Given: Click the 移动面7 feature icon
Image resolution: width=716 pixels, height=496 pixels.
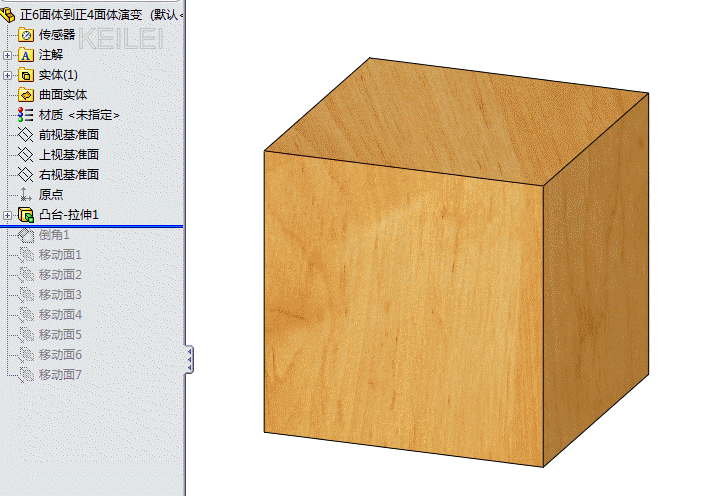Looking at the screenshot, I should [26, 375].
